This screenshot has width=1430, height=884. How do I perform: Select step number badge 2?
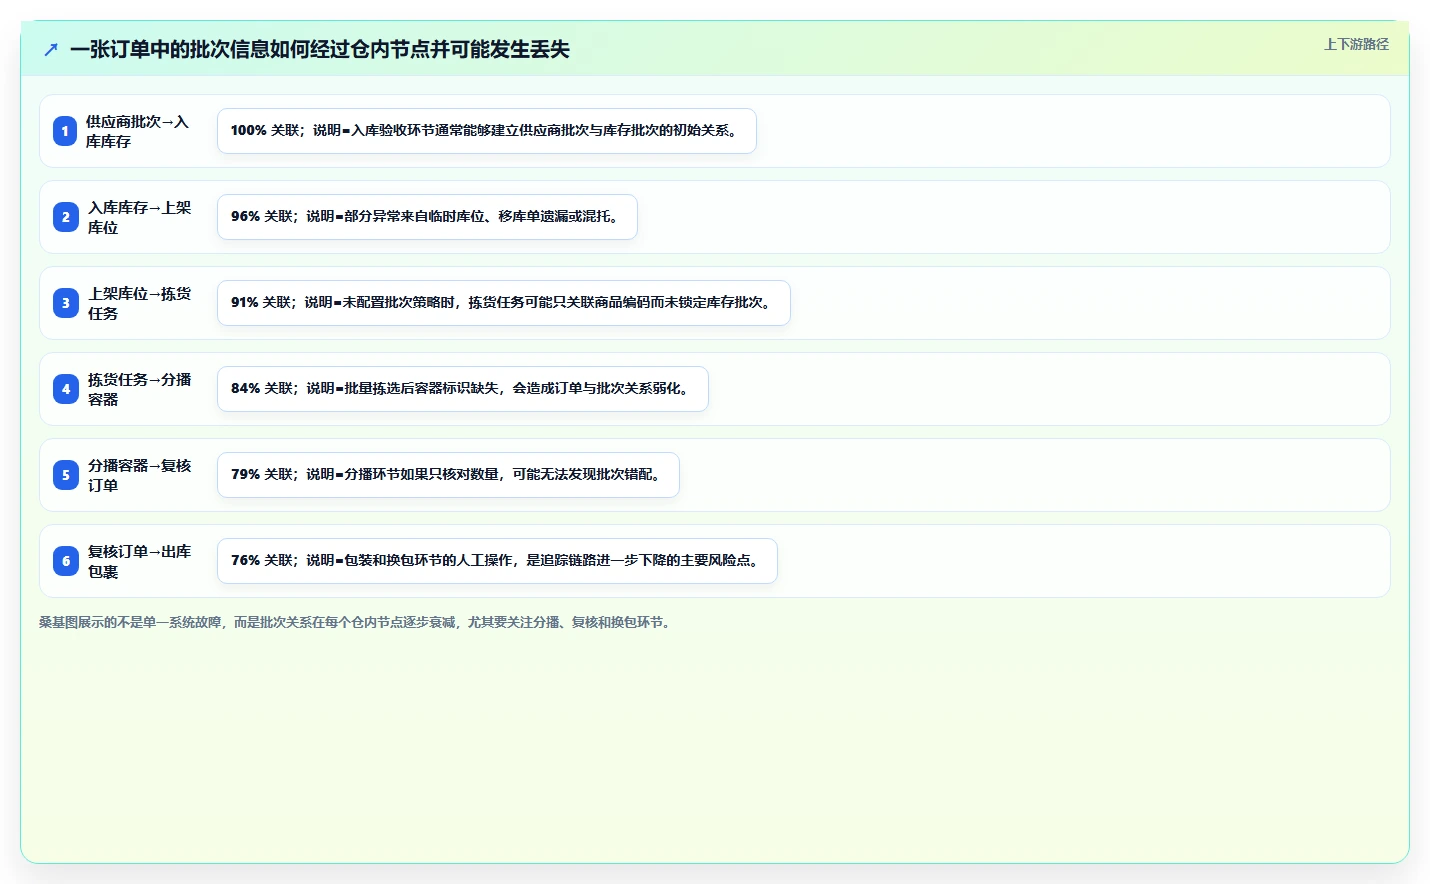coord(65,217)
